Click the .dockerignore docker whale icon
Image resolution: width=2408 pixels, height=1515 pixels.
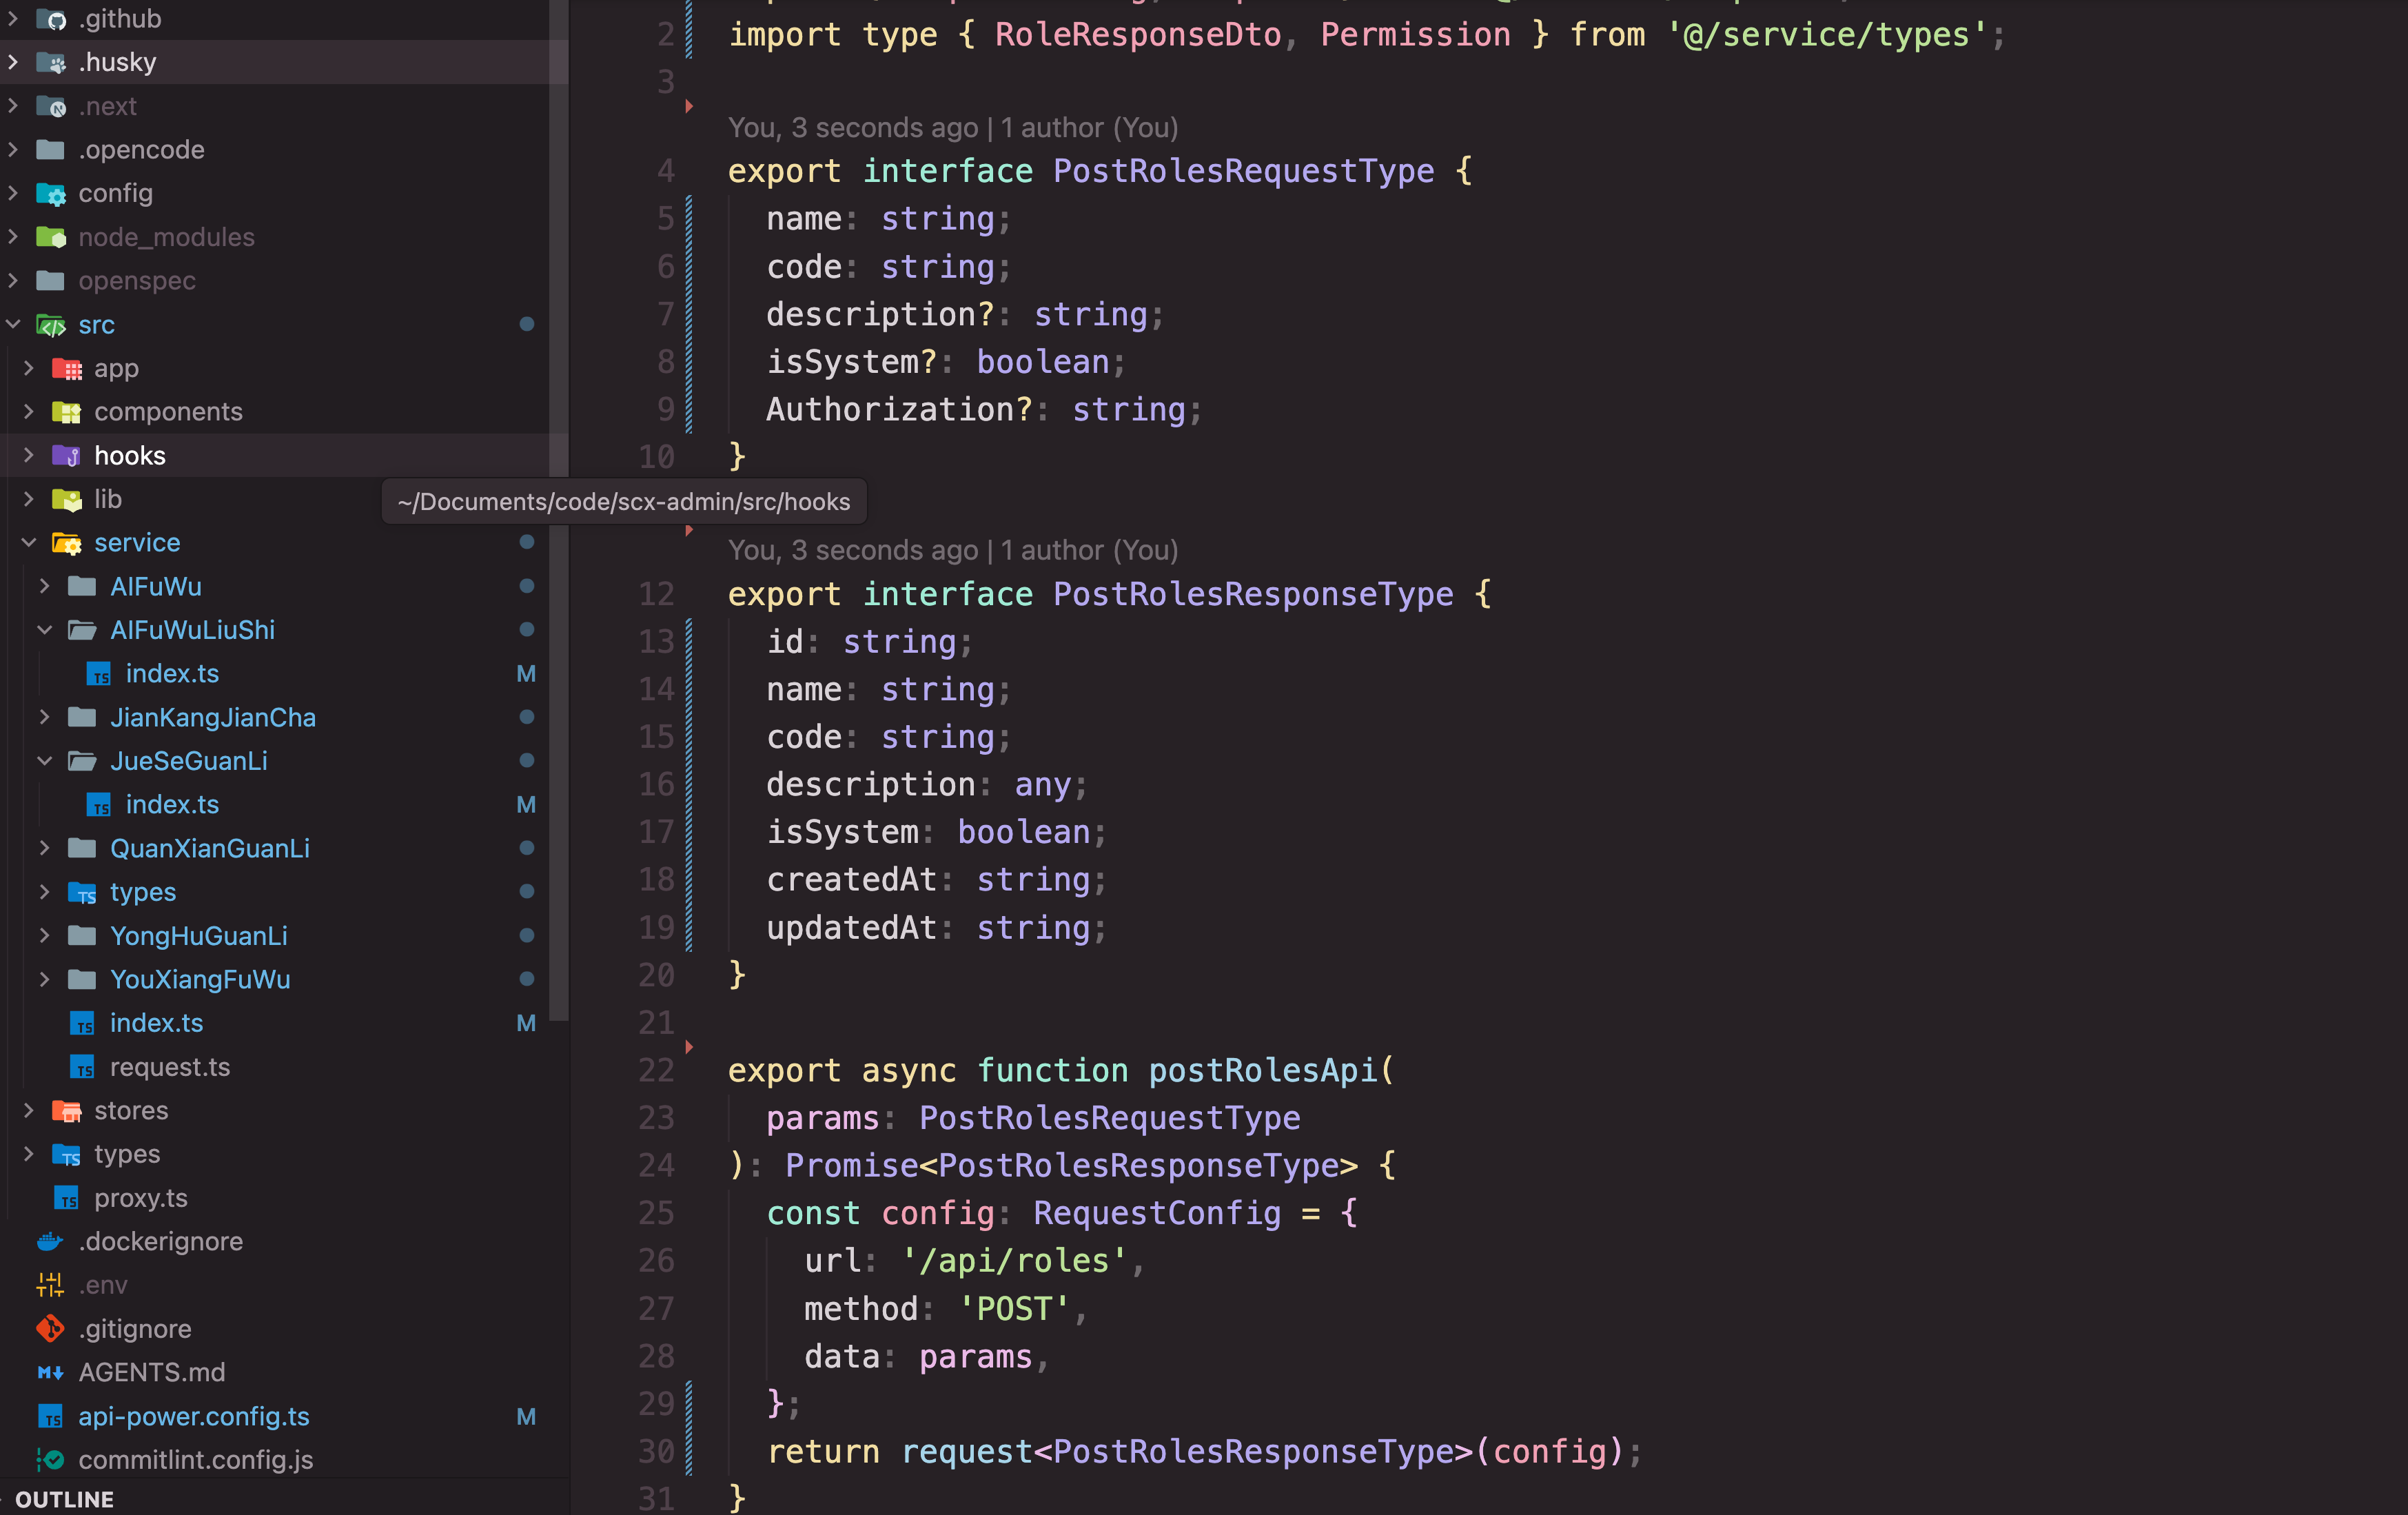click(50, 1241)
